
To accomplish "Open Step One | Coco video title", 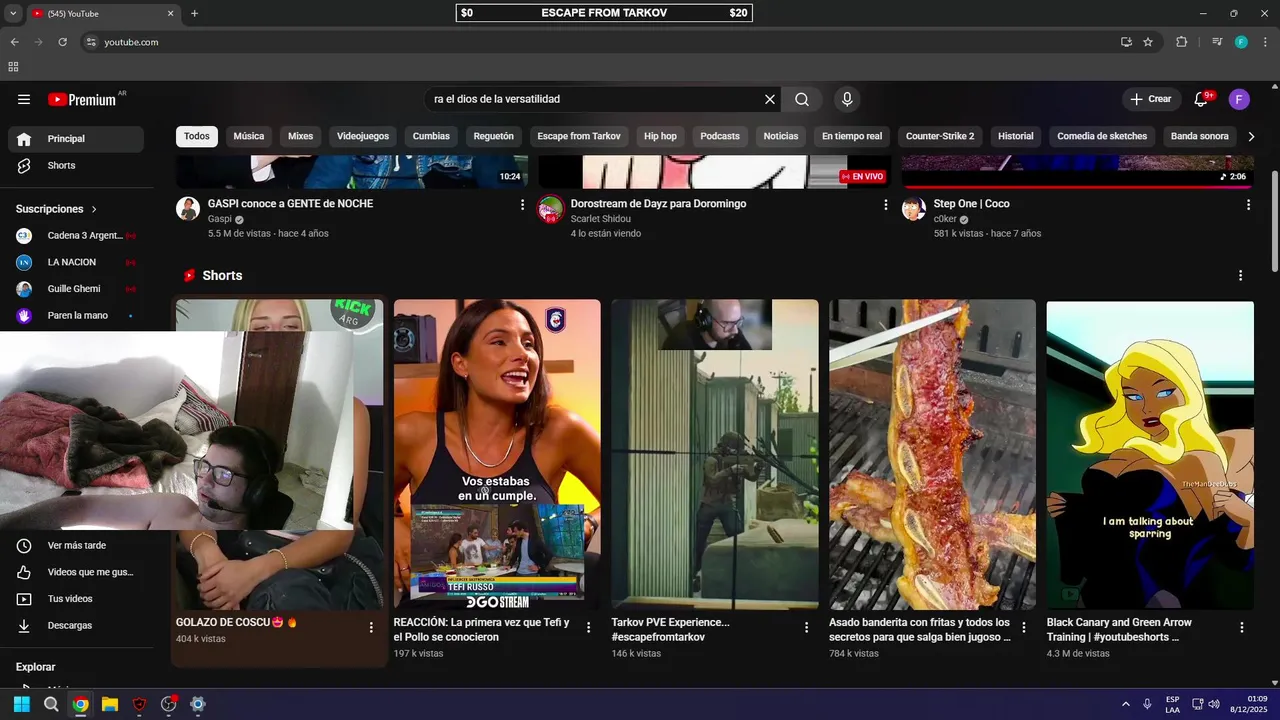I will [971, 203].
